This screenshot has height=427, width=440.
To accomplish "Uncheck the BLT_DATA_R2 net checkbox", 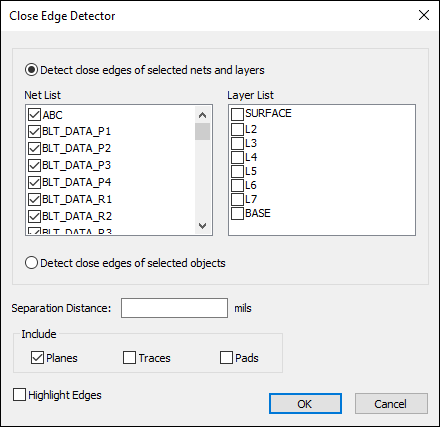I will 34,216.
